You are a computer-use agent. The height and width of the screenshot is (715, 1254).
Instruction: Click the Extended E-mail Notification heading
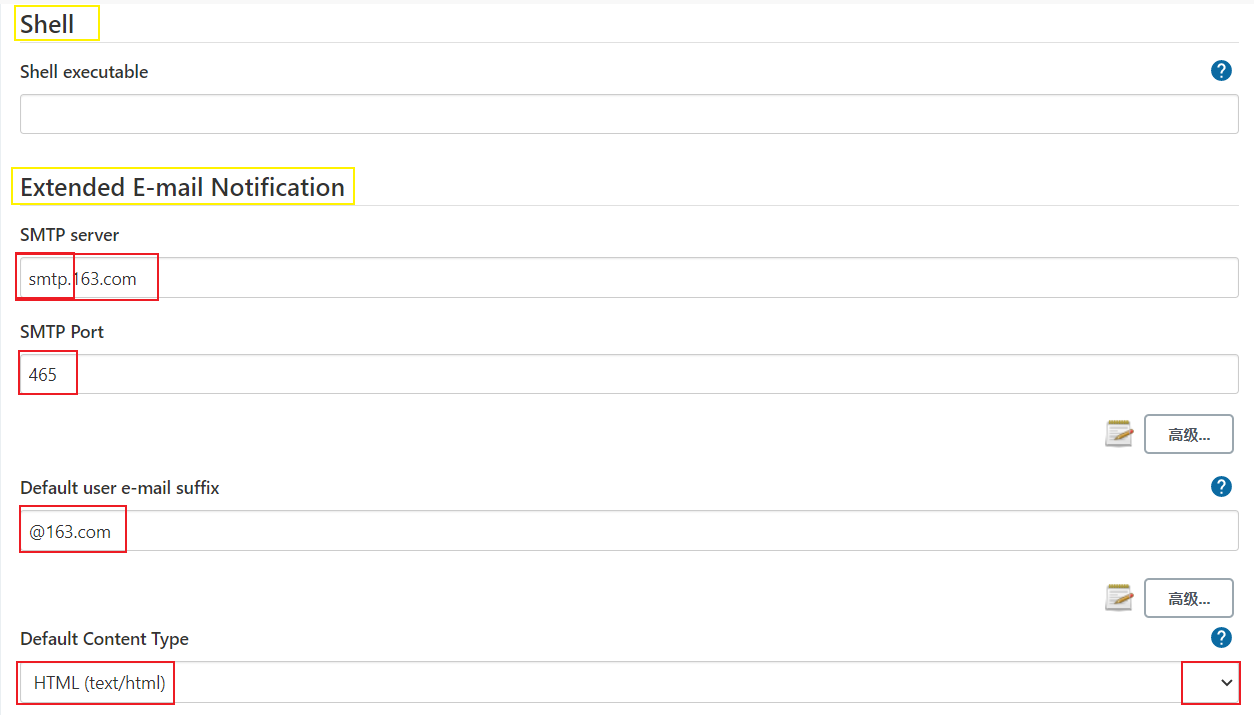tap(182, 187)
